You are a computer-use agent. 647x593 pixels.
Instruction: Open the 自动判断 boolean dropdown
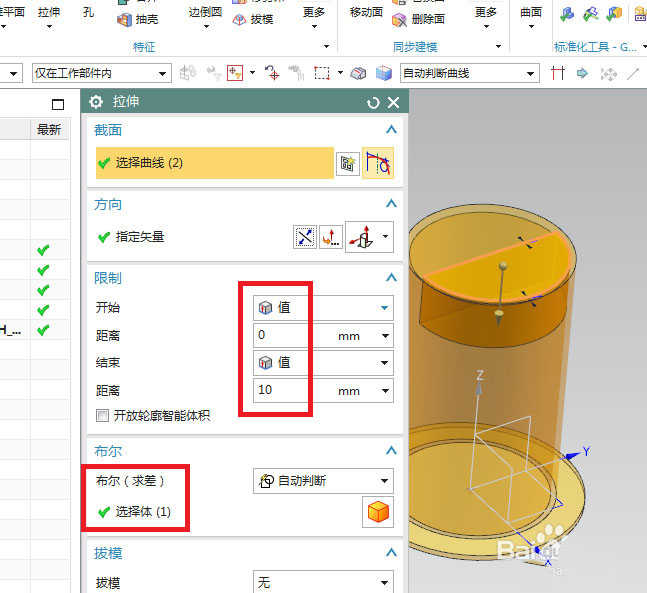click(x=323, y=481)
